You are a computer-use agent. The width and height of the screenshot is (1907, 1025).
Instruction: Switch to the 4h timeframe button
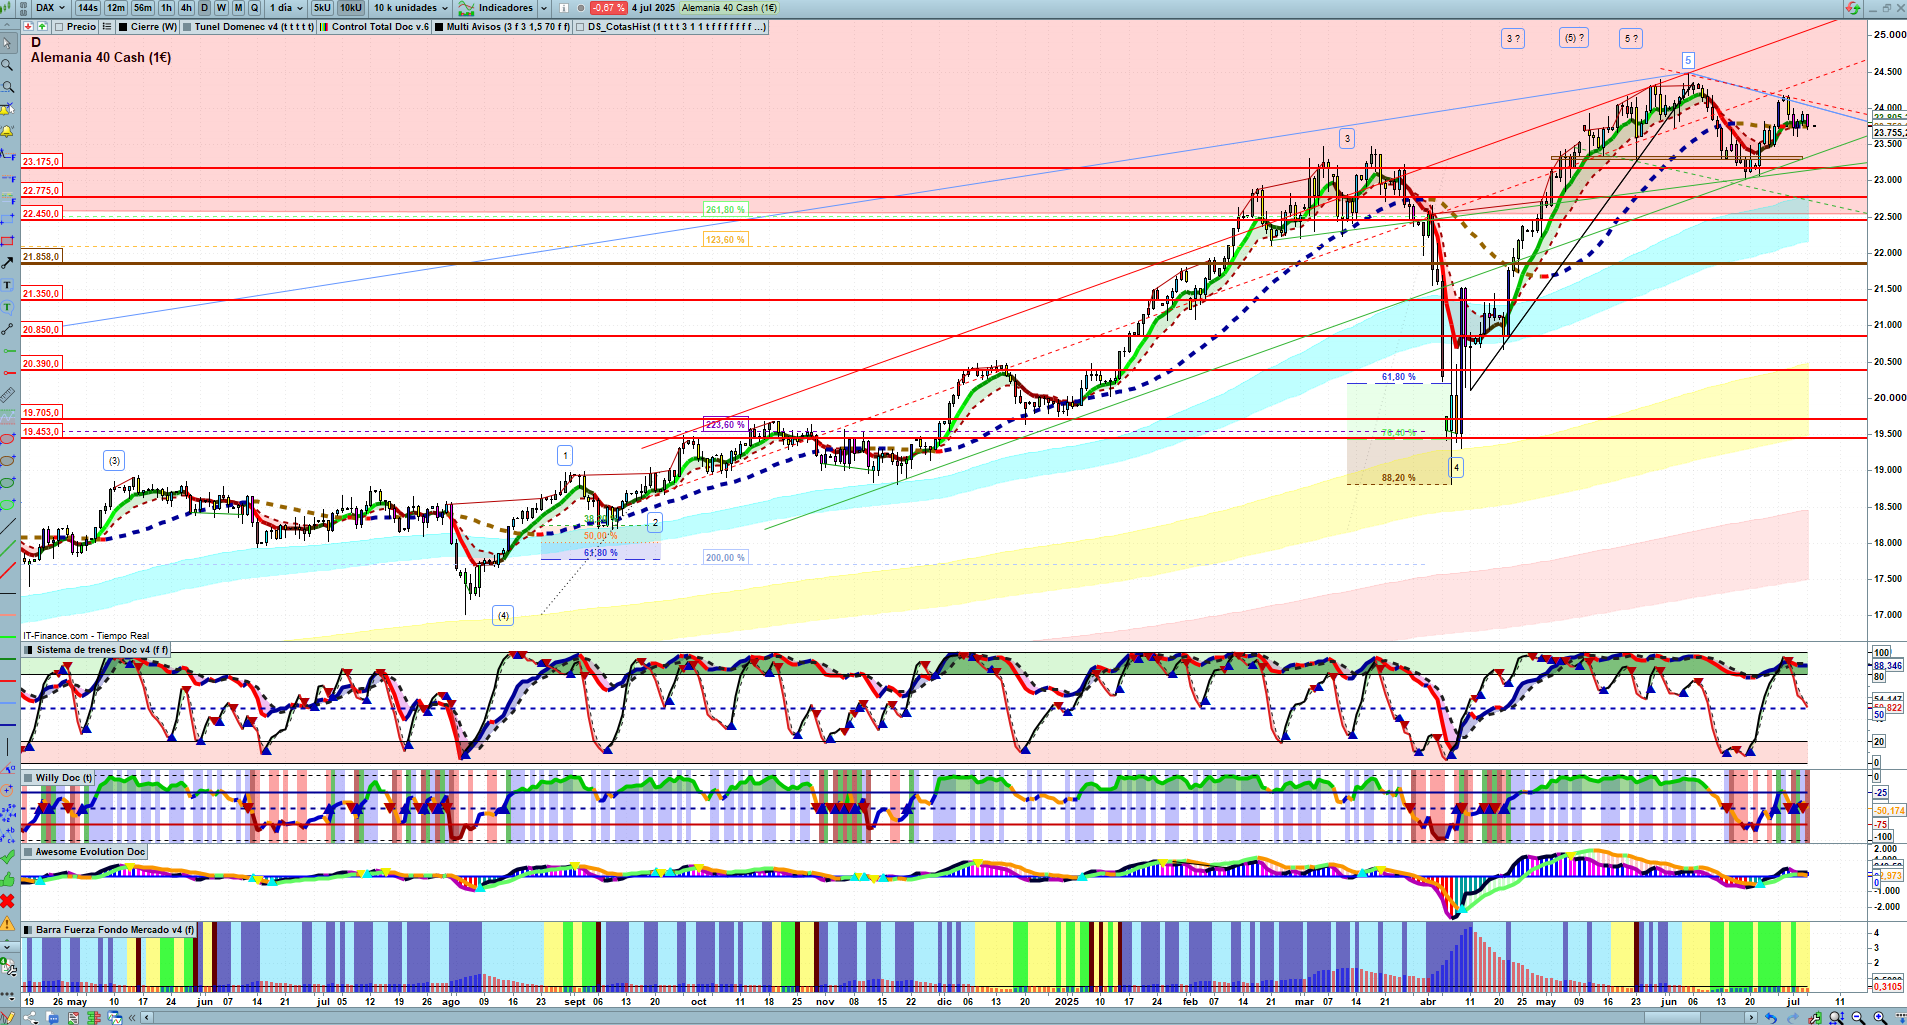point(186,8)
